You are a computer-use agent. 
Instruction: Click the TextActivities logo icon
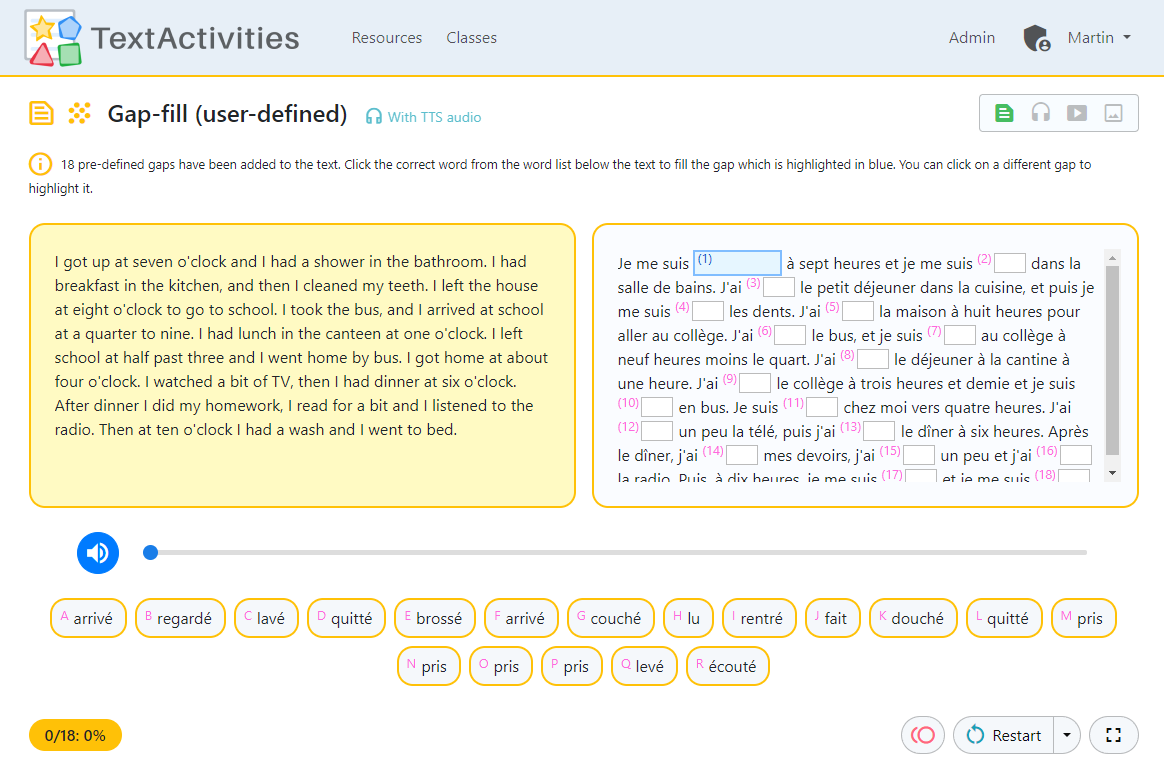pyautogui.click(x=53, y=38)
